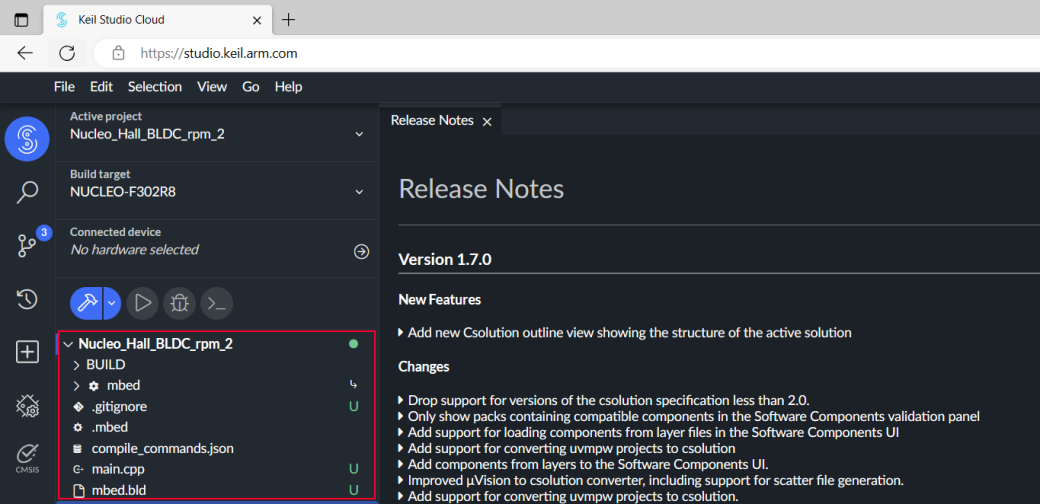Screen dimensions: 1040x504
Task: Open the History clock icon panel
Action: (27, 299)
